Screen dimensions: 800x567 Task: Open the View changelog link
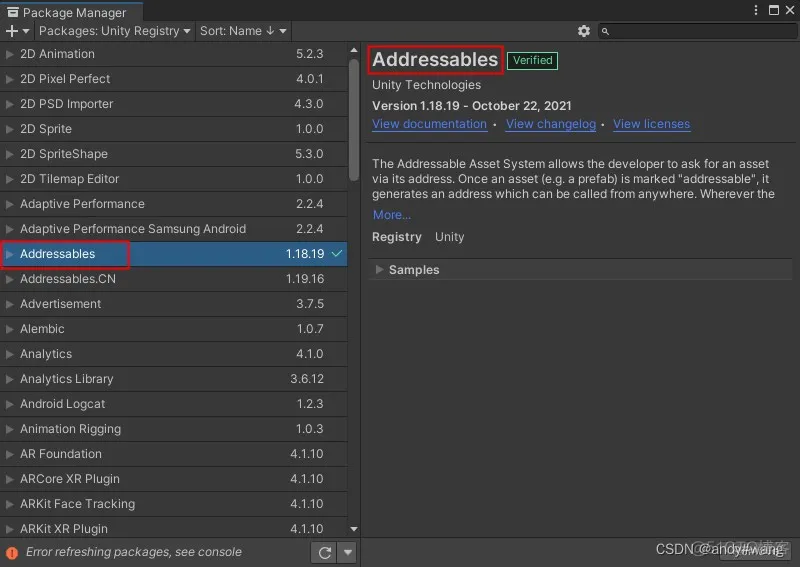551,124
